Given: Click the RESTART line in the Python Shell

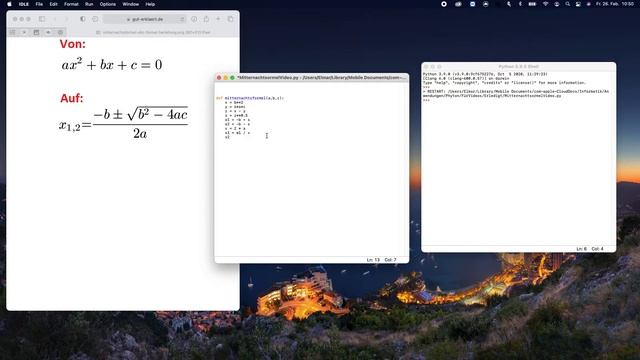Looking at the screenshot, I should pos(516,93).
